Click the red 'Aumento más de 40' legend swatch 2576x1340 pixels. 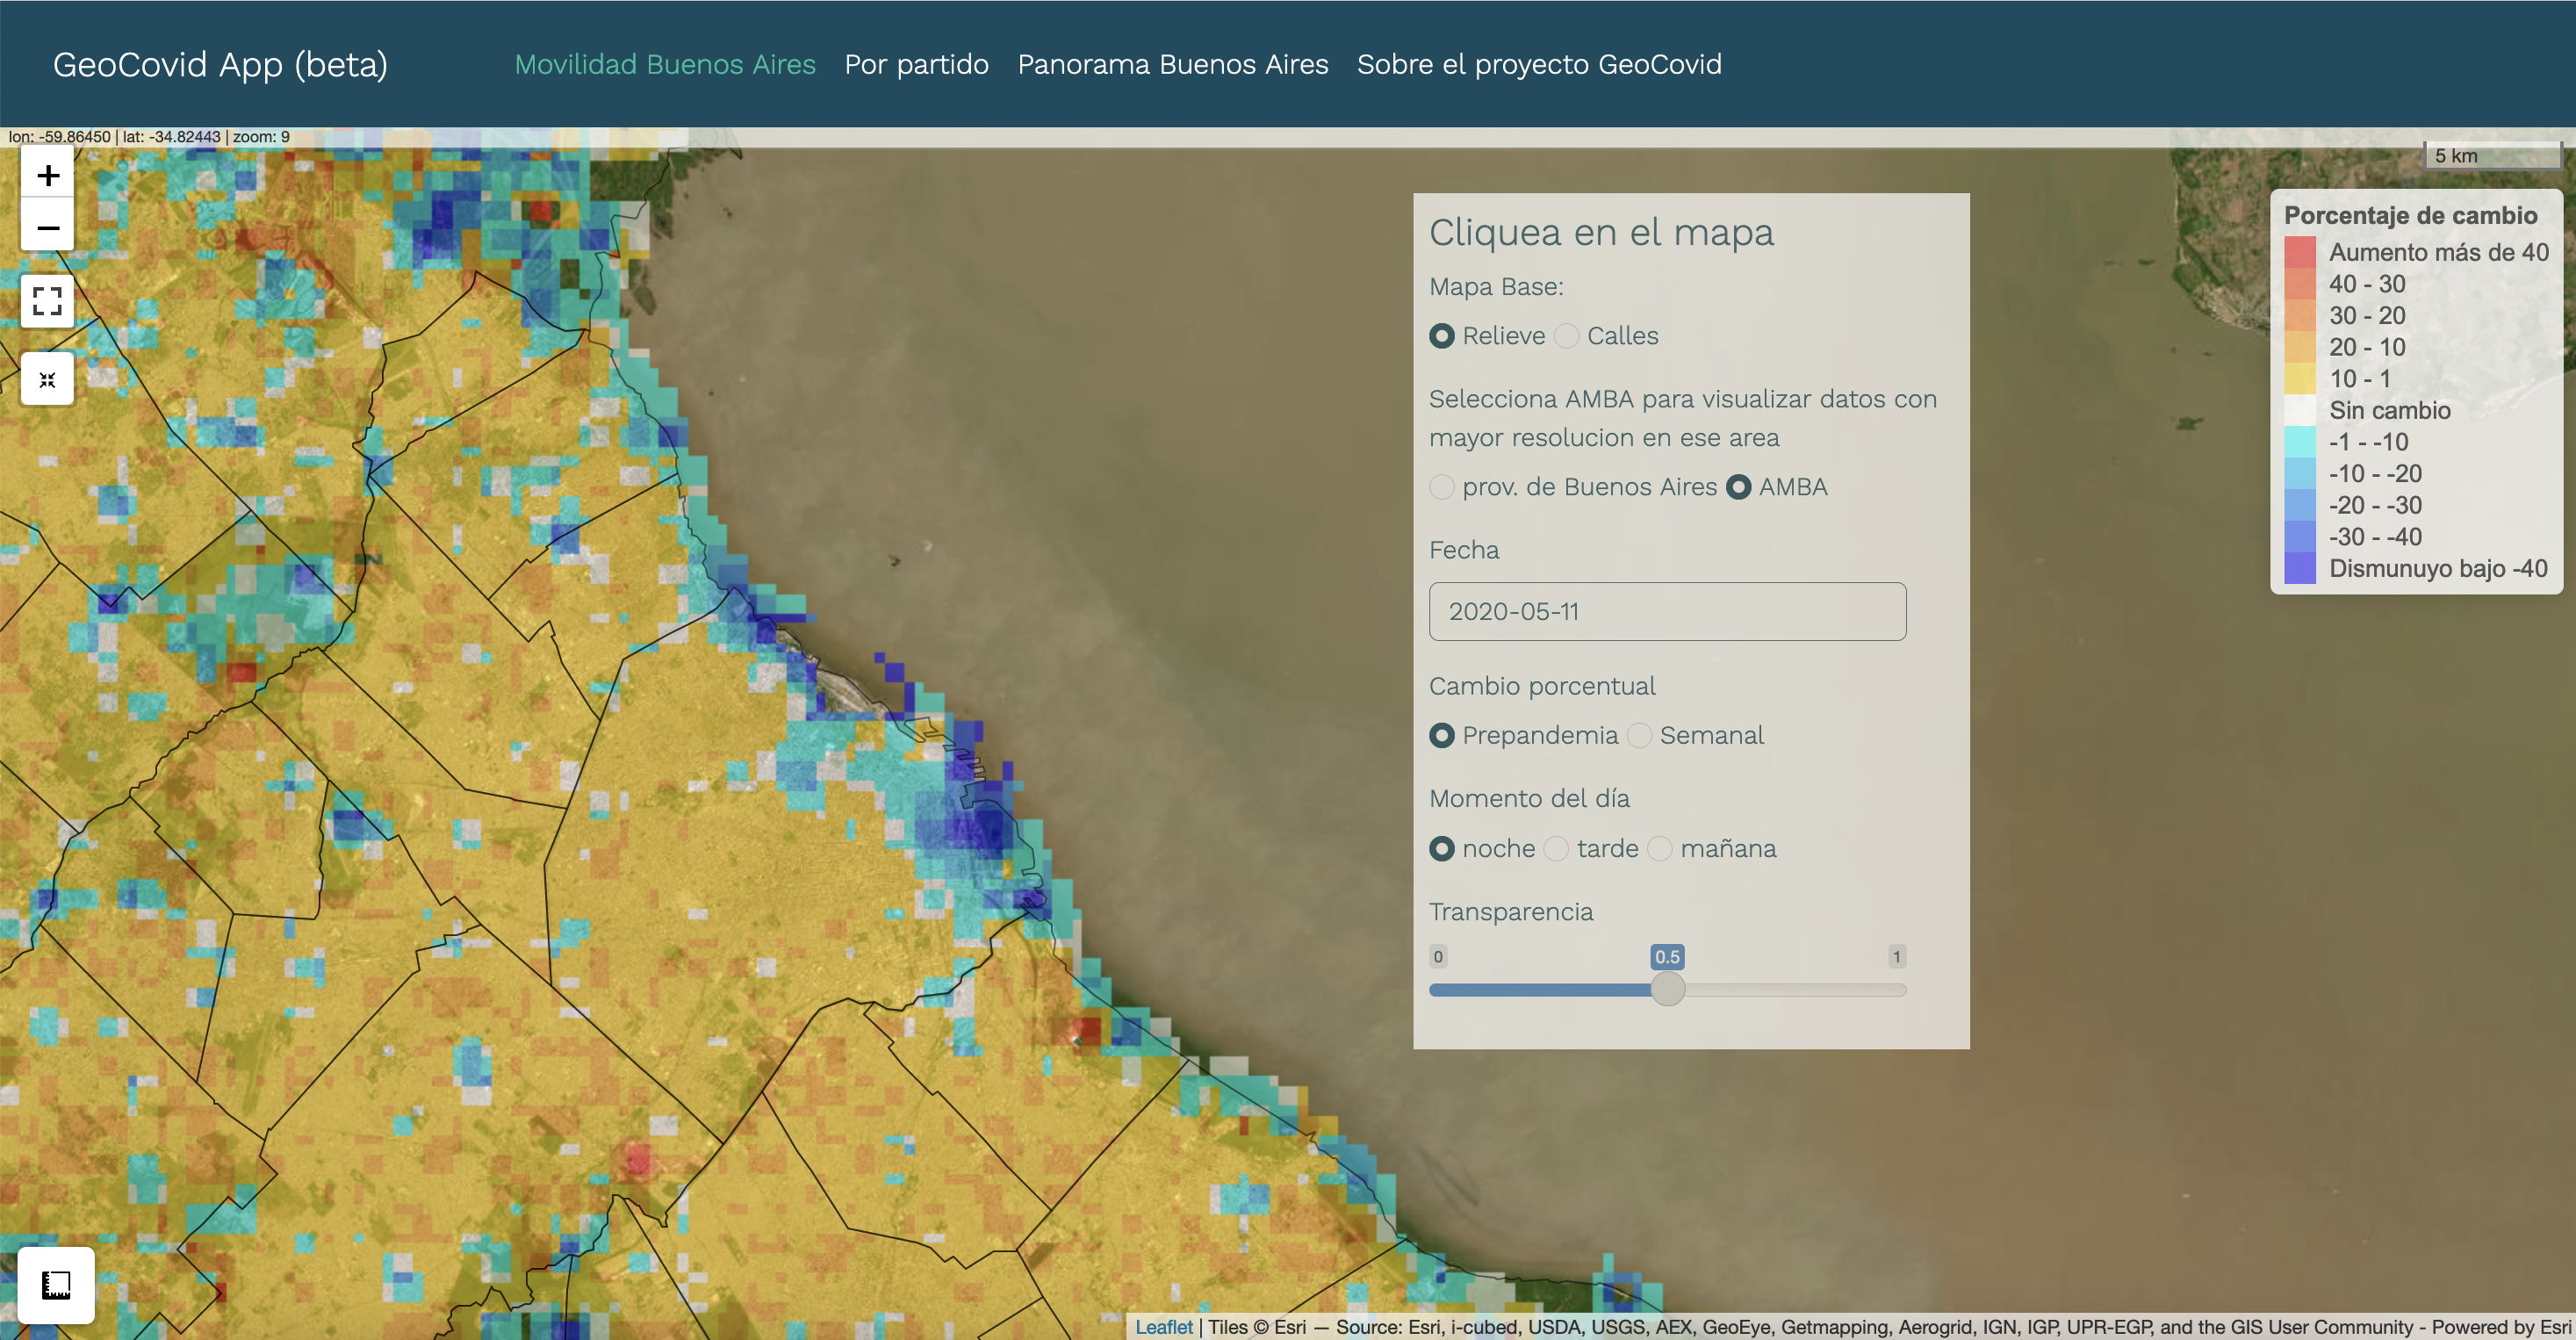[x=2299, y=252]
